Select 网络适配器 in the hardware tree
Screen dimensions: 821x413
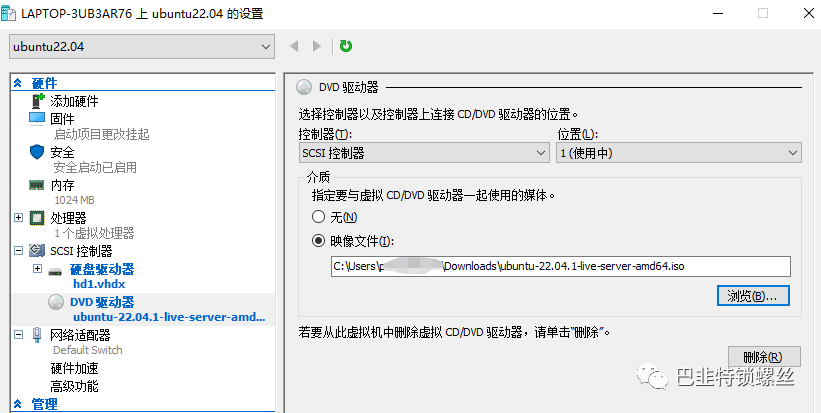click(x=80, y=335)
